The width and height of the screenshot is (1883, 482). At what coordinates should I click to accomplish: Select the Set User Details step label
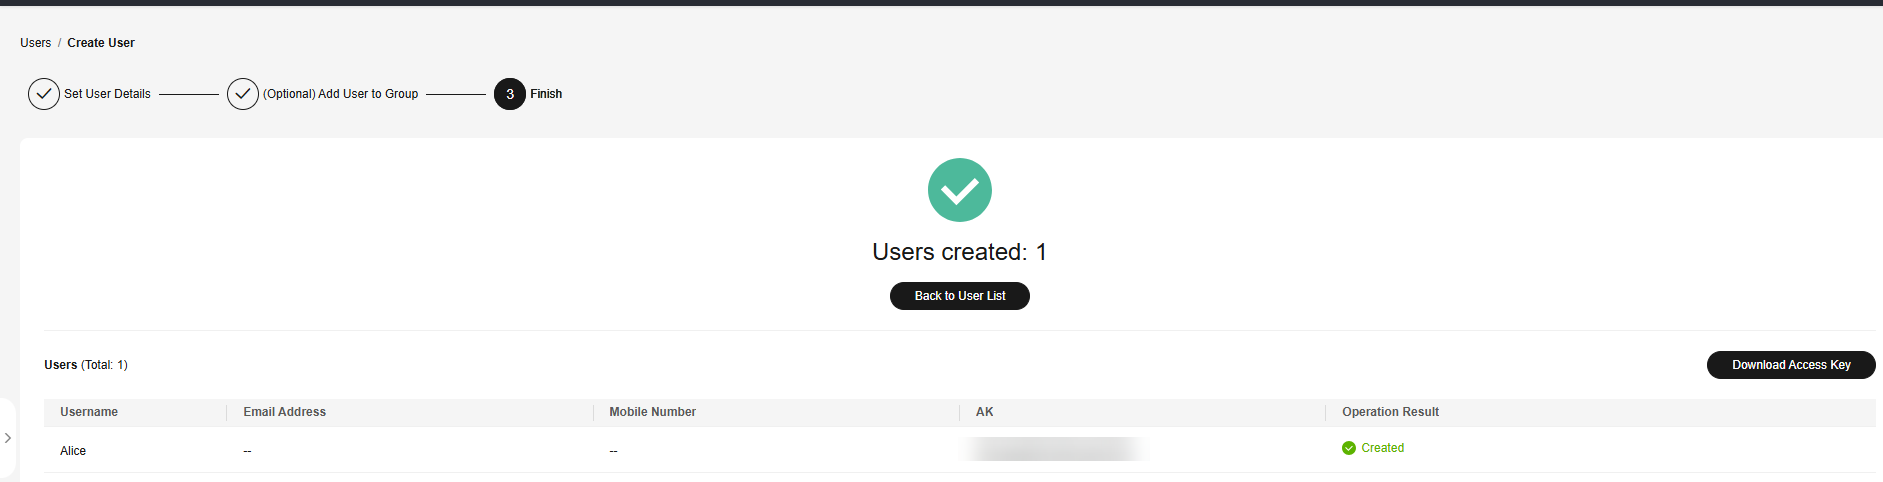coord(108,94)
